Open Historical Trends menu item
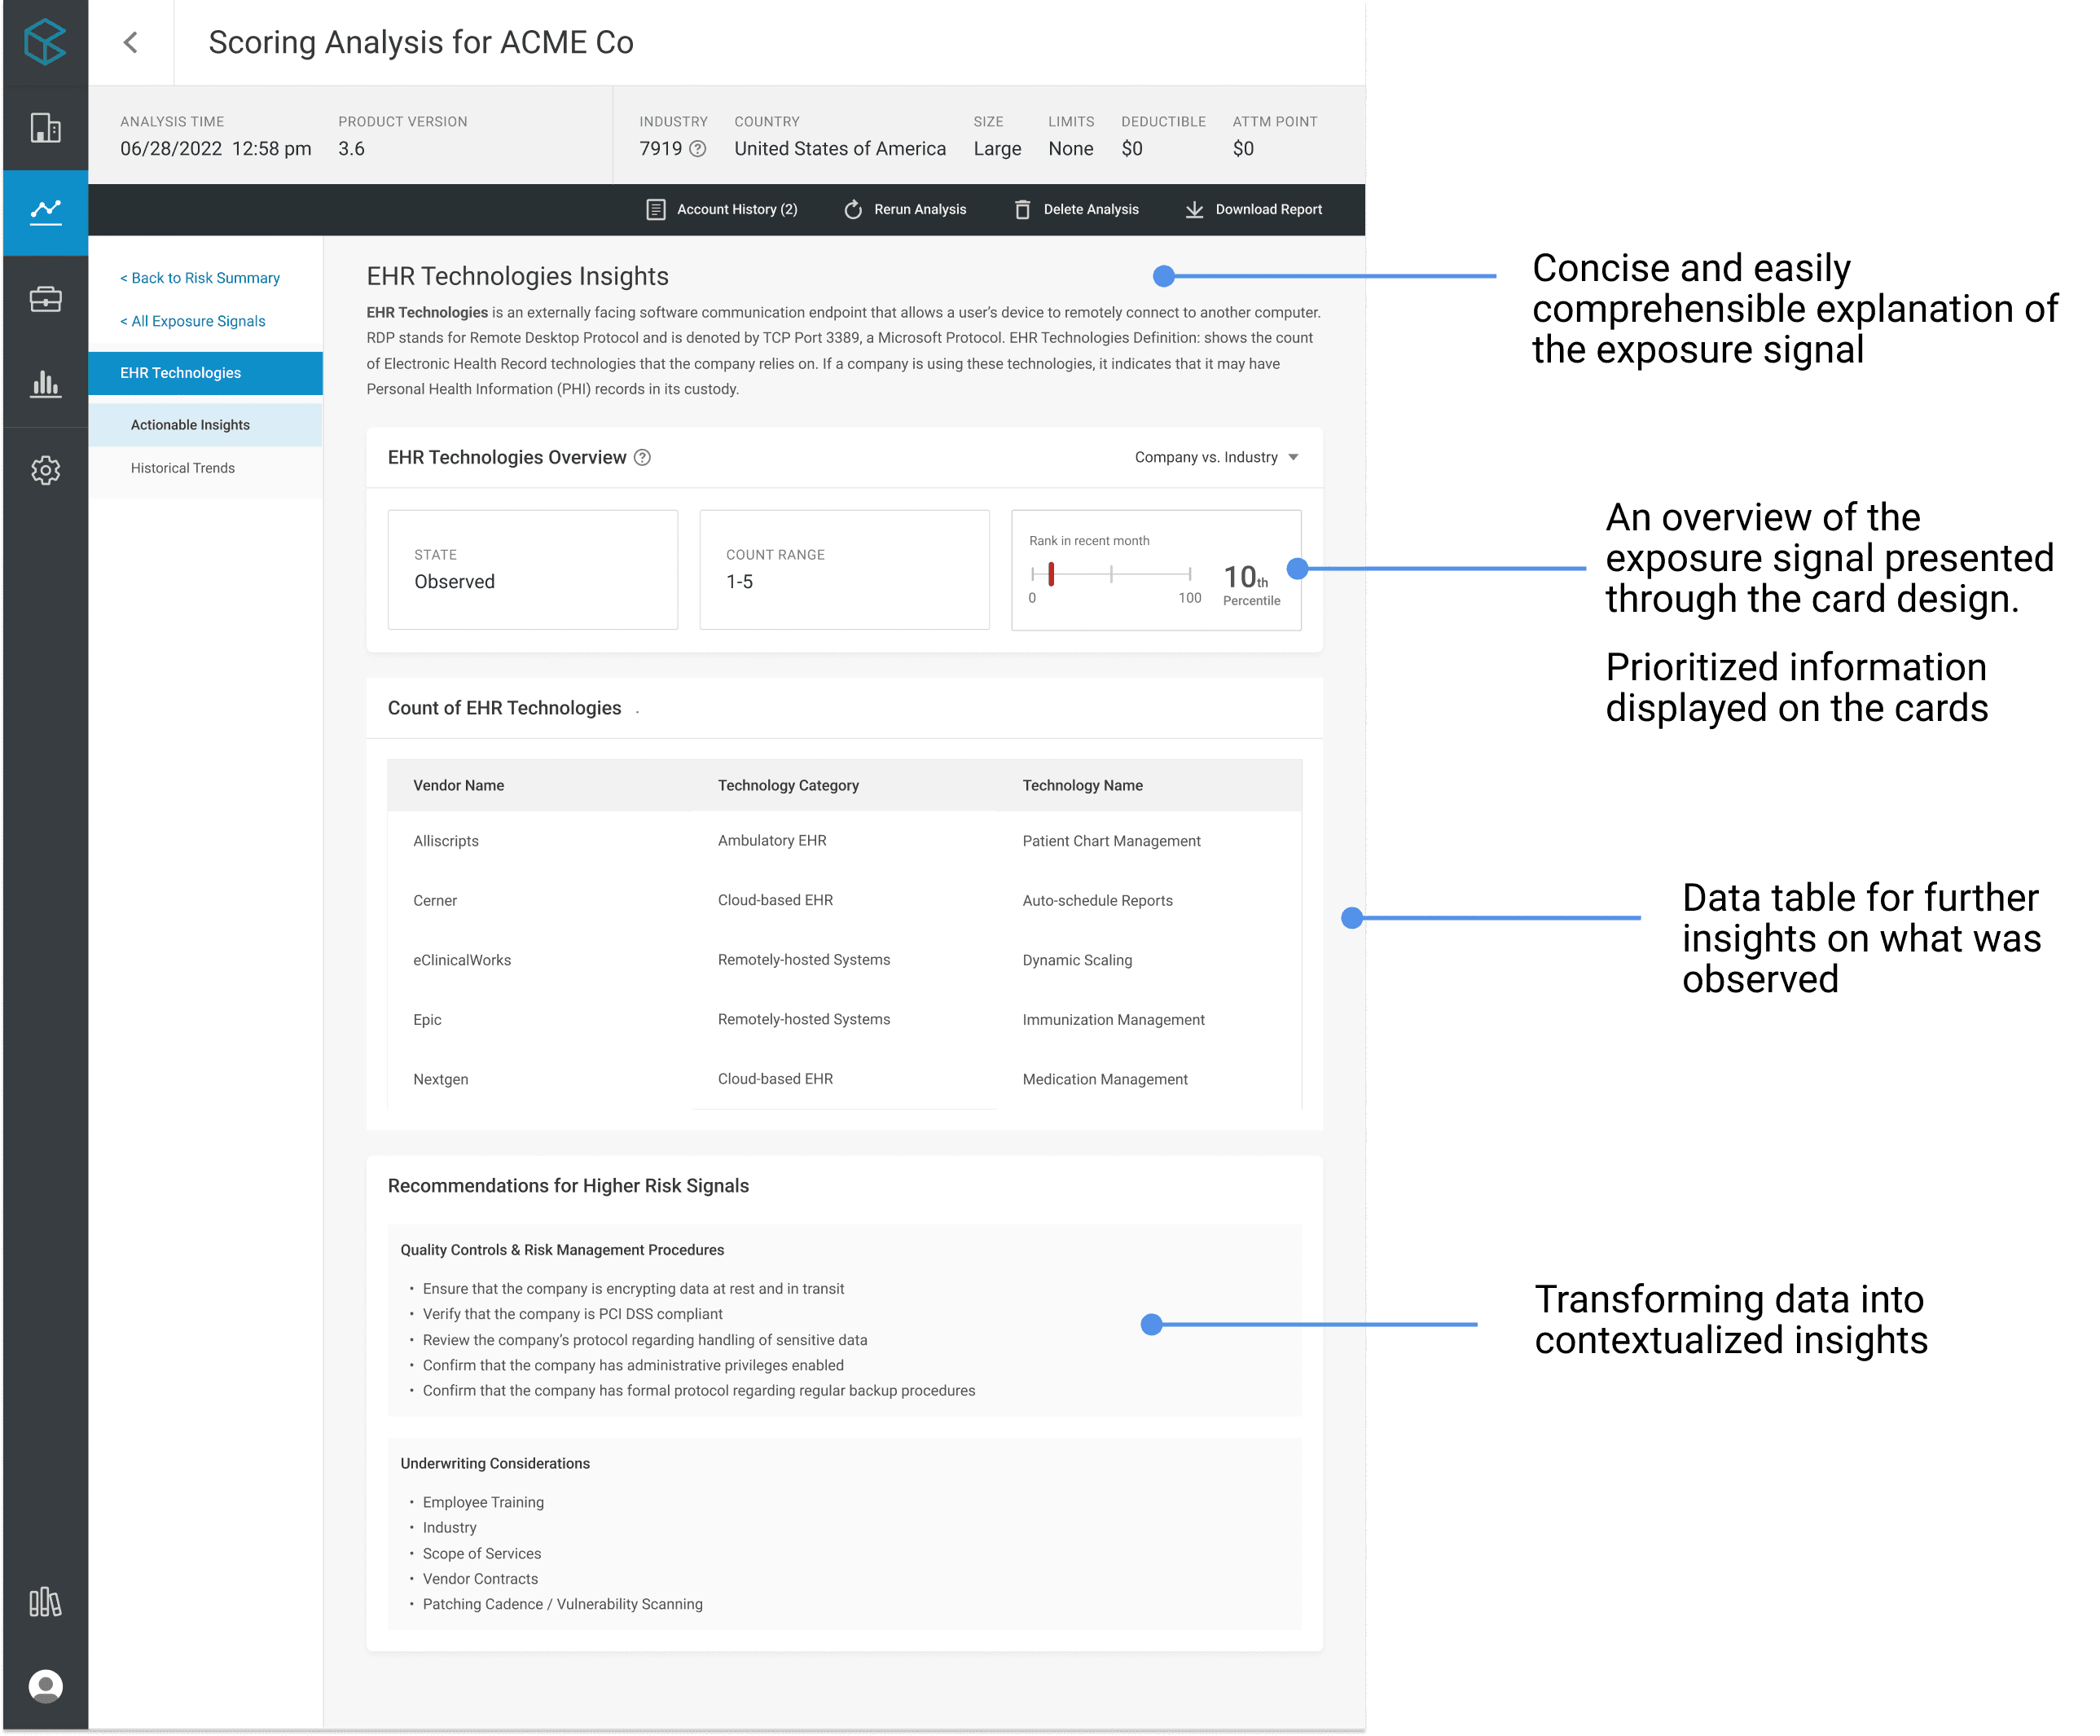The image size is (2100, 1736). point(205,468)
